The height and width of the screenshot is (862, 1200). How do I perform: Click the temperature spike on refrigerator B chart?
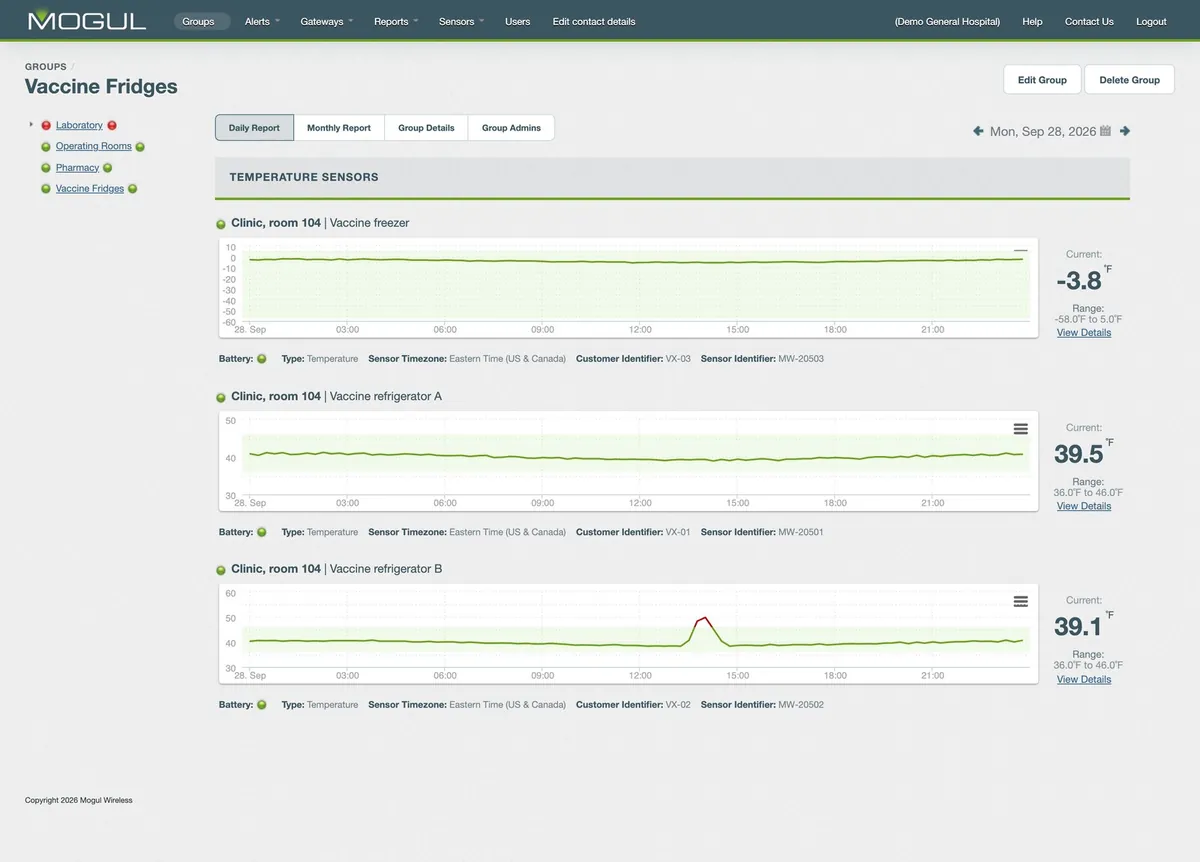coord(704,620)
